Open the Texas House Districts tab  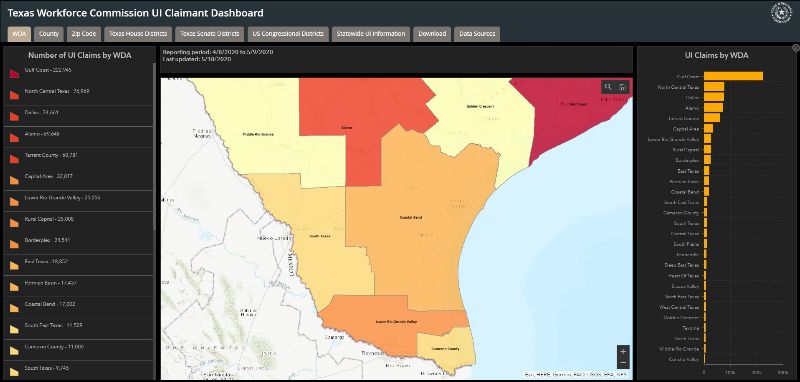138,34
